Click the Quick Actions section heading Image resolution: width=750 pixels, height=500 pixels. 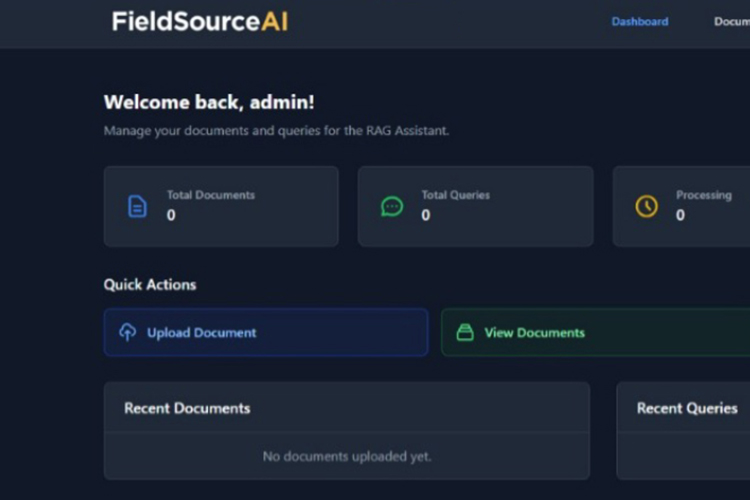point(150,285)
